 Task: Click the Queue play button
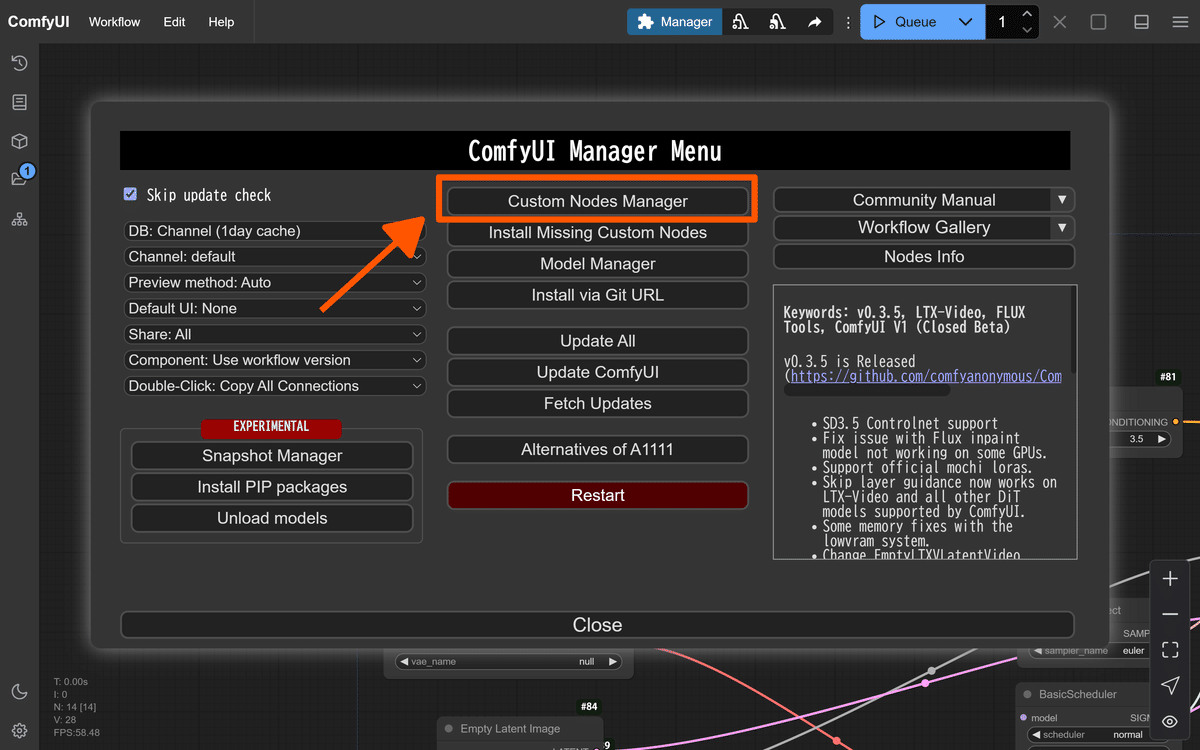(x=904, y=22)
